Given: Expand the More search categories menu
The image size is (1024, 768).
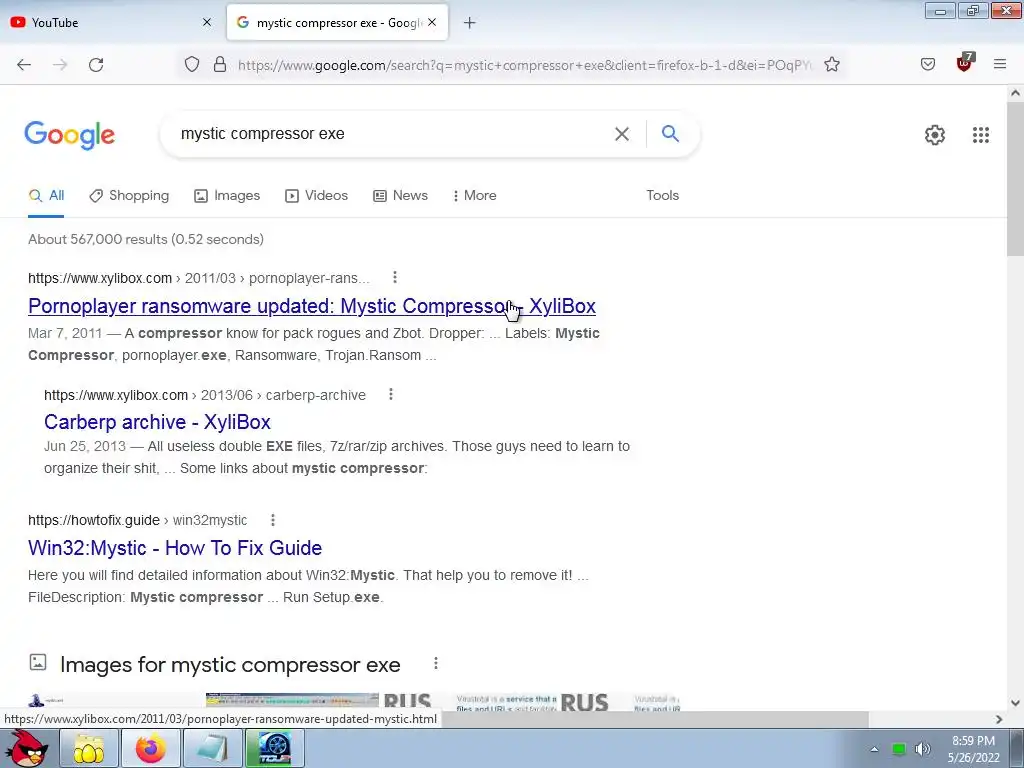Looking at the screenshot, I should click(x=475, y=196).
